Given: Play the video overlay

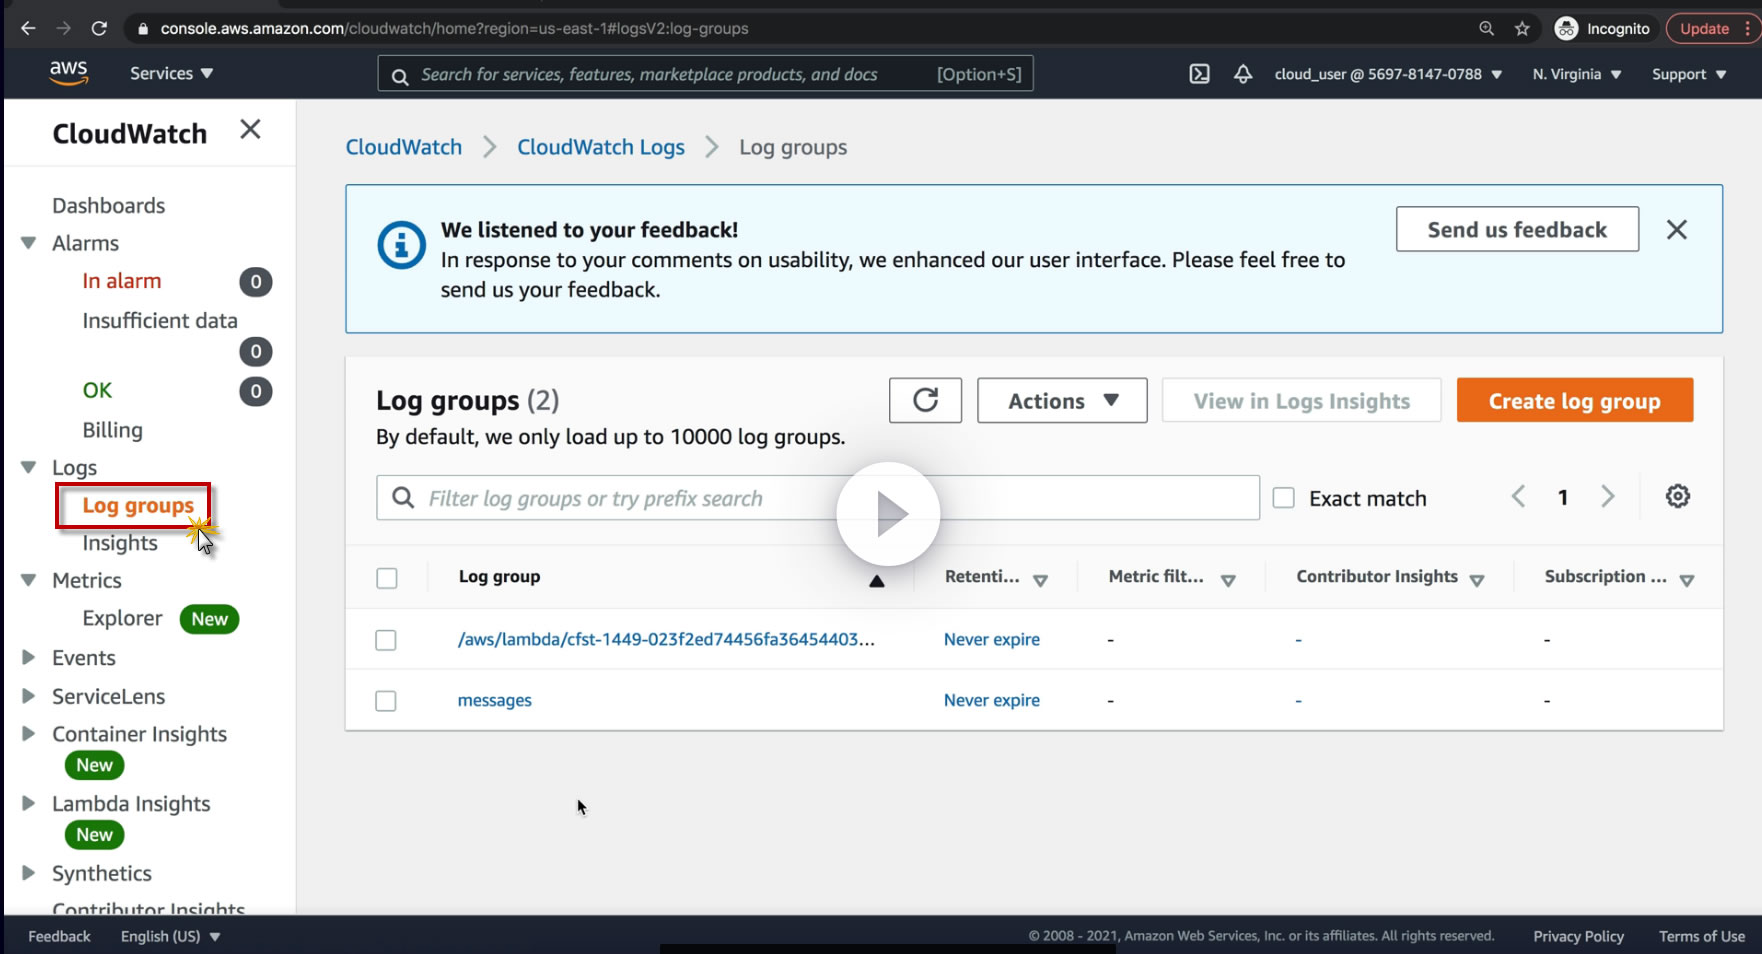Looking at the screenshot, I should [x=888, y=514].
